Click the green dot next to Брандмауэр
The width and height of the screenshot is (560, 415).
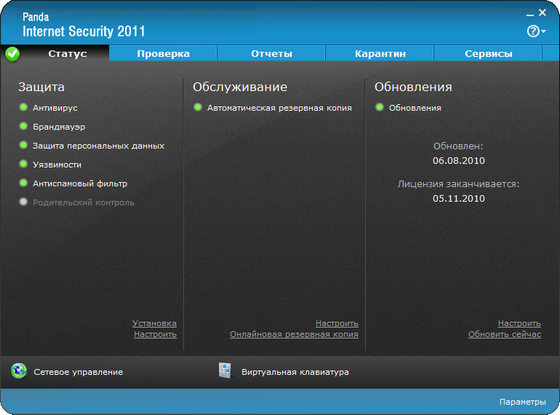(23, 126)
